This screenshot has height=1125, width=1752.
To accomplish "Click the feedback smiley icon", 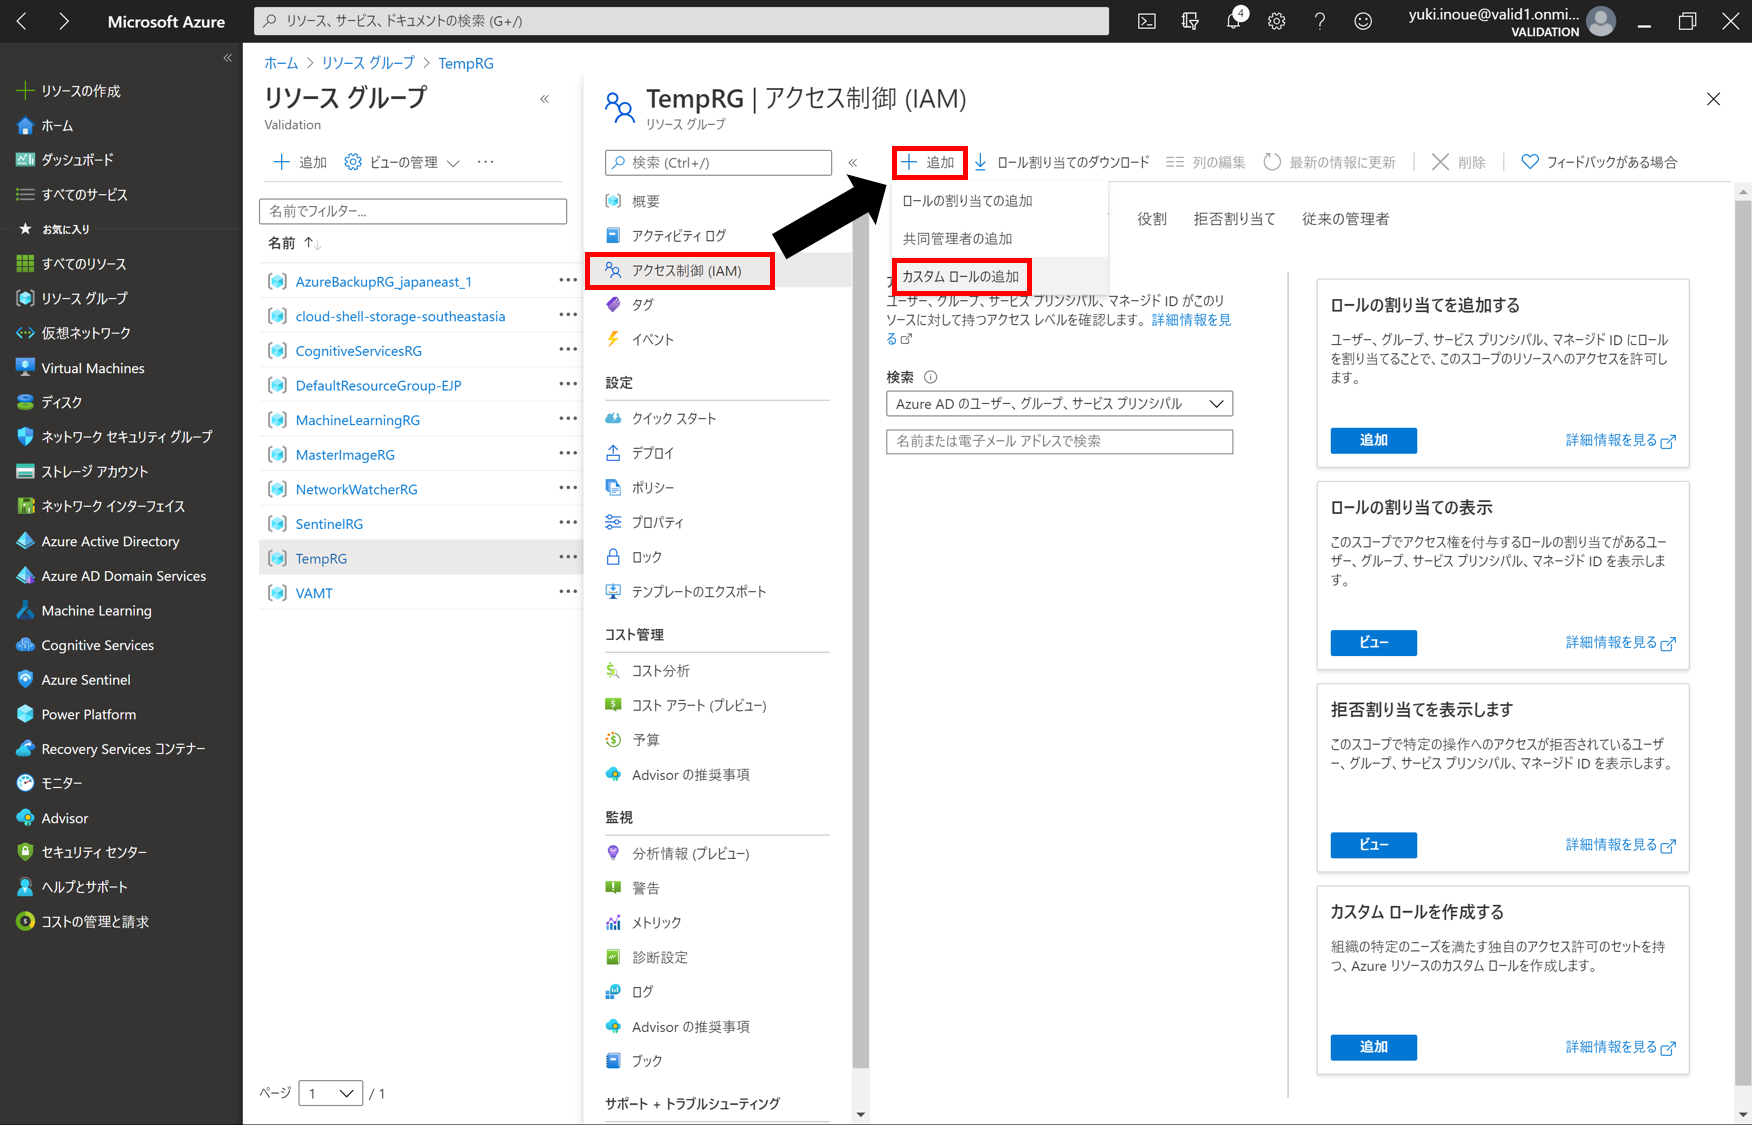I will pos(1363,21).
